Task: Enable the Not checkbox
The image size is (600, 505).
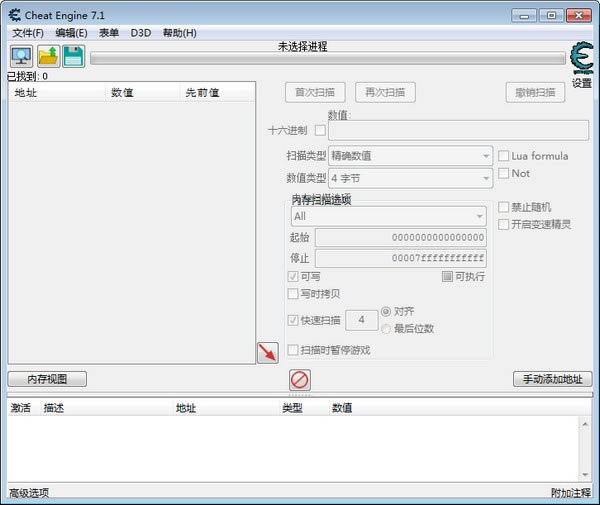Action: 504,173
